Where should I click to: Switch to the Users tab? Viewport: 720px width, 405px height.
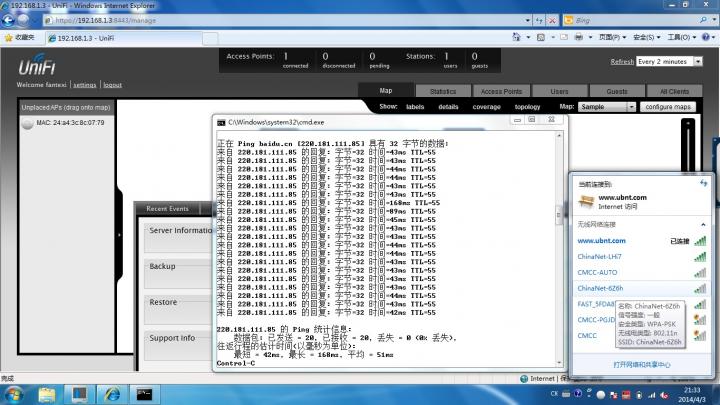click(x=559, y=91)
